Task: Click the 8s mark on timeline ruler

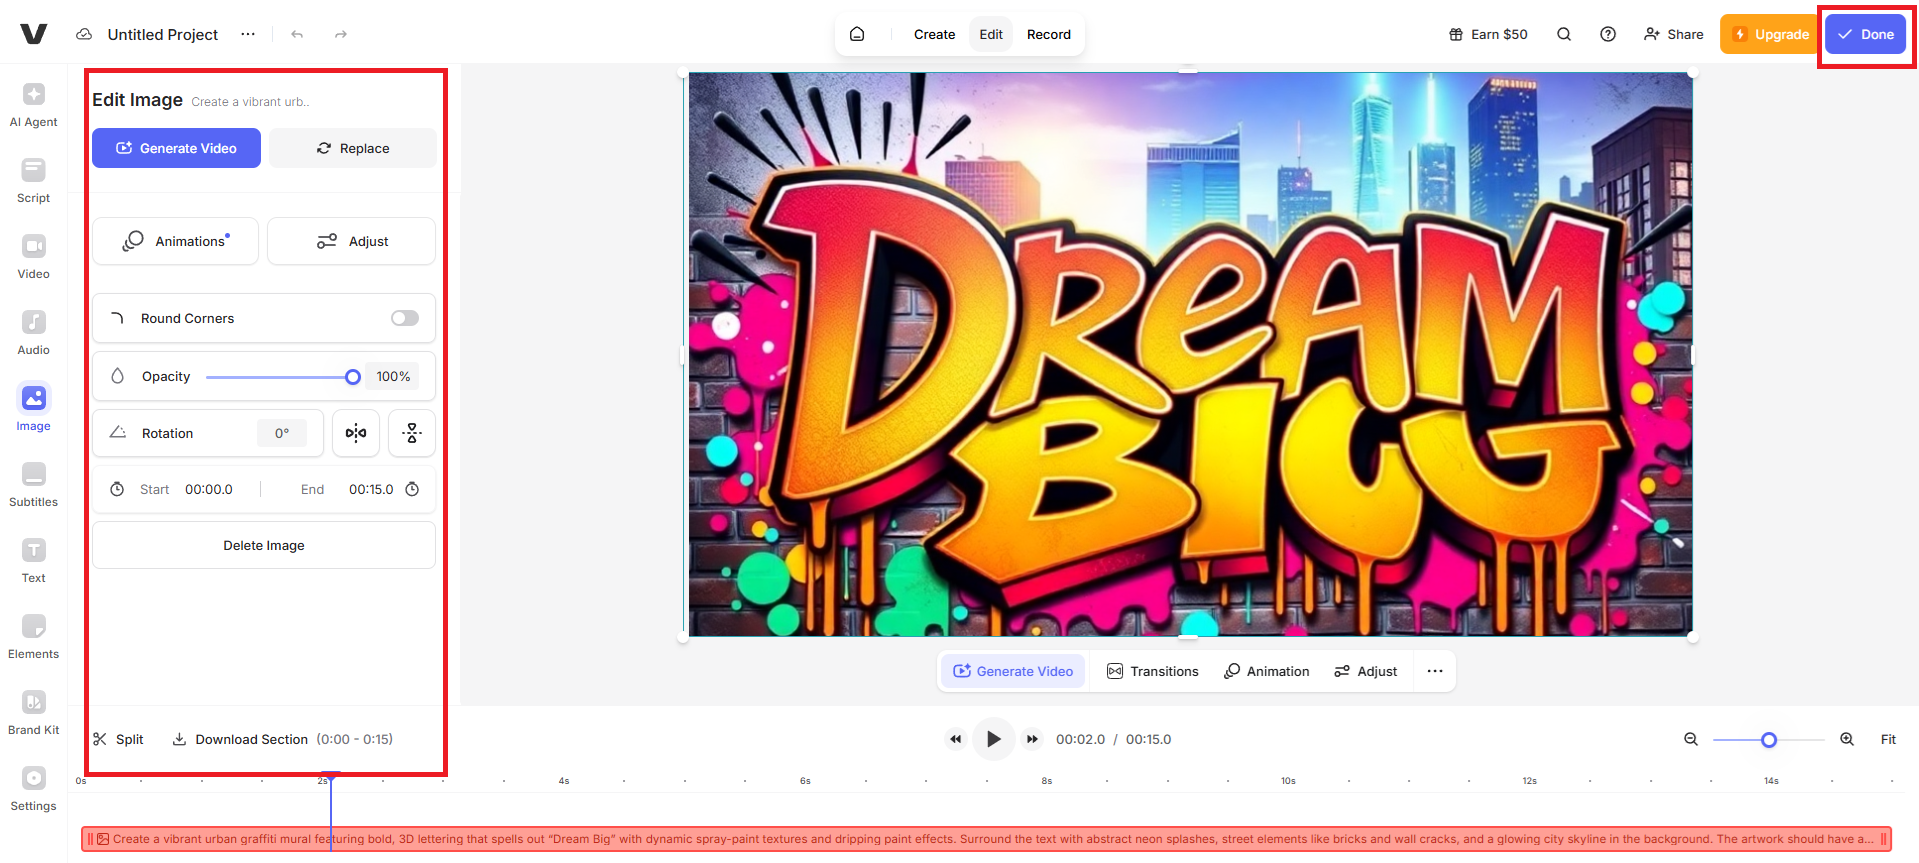Action: pyautogui.click(x=1046, y=781)
